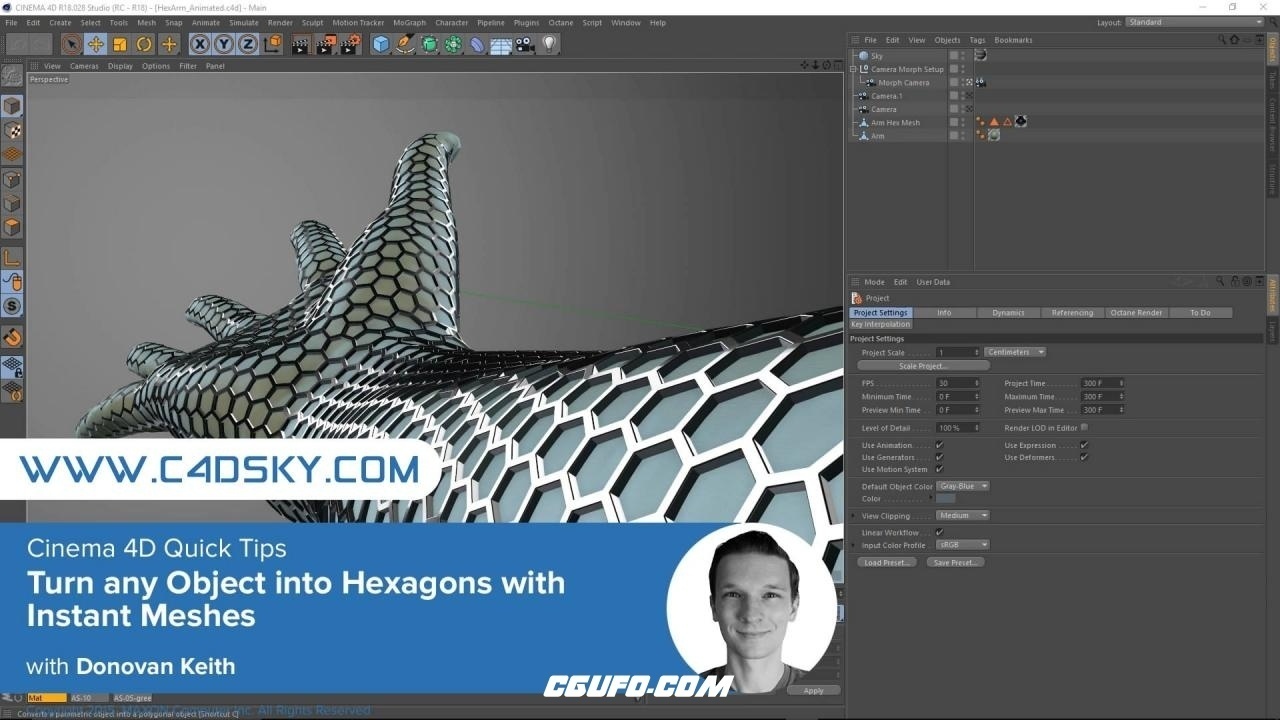Expand Input Color Profile disclosure triangle
1280x720 pixels.
tap(853, 545)
